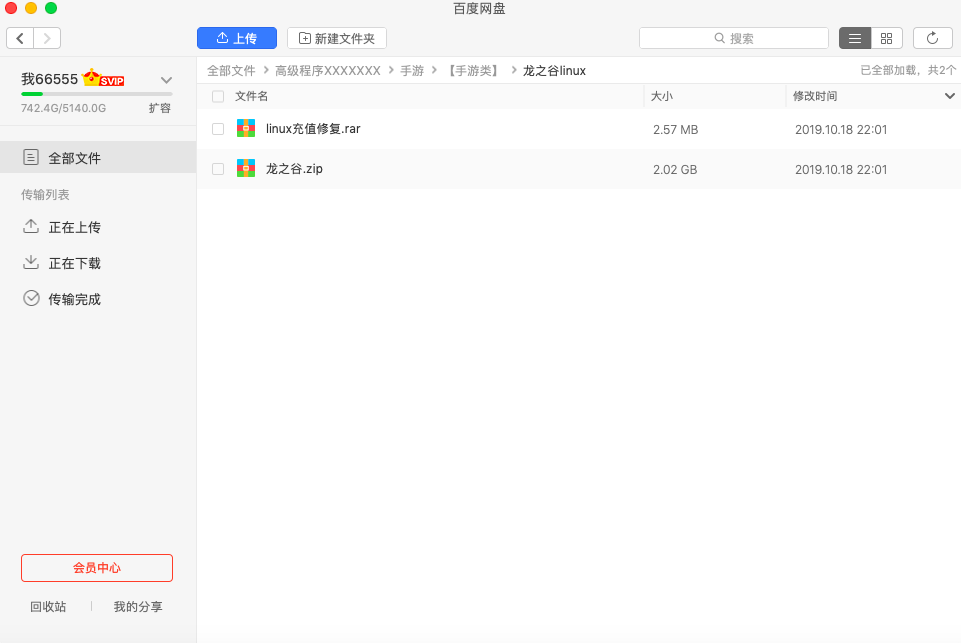Click the 上传 upload button
Image resolution: width=961 pixels, height=643 pixels.
(236, 38)
